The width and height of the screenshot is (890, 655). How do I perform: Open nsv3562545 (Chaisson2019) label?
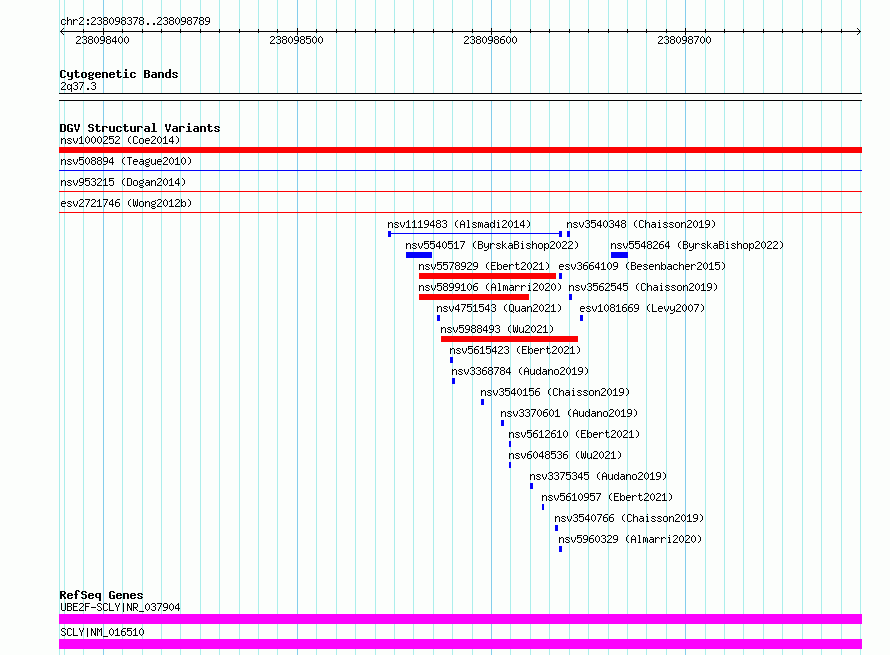(643, 287)
